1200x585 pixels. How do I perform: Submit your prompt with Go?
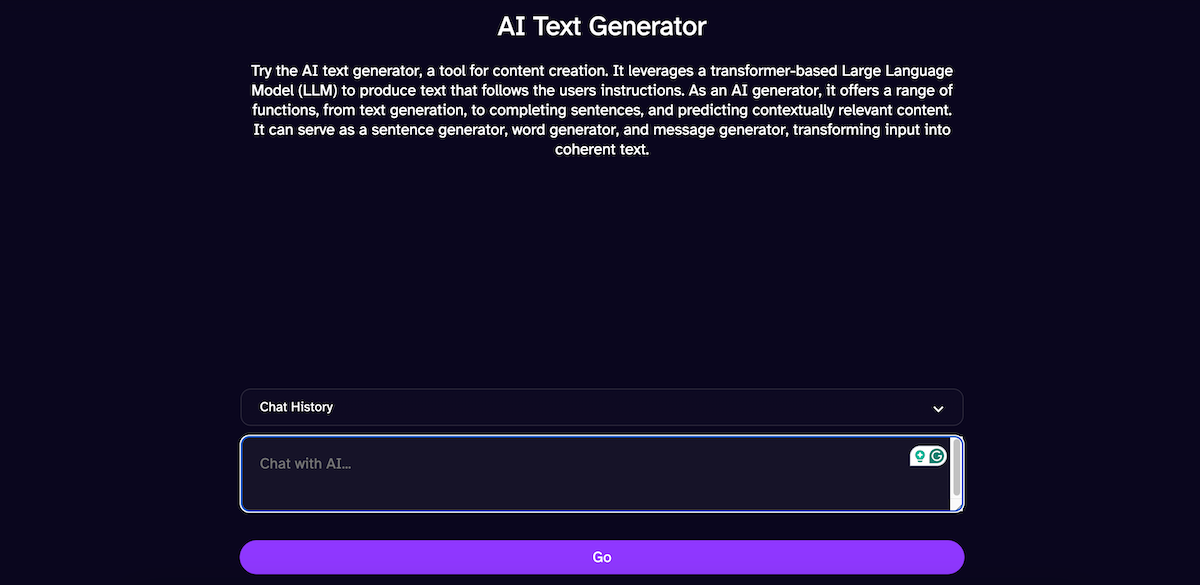[x=600, y=557]
